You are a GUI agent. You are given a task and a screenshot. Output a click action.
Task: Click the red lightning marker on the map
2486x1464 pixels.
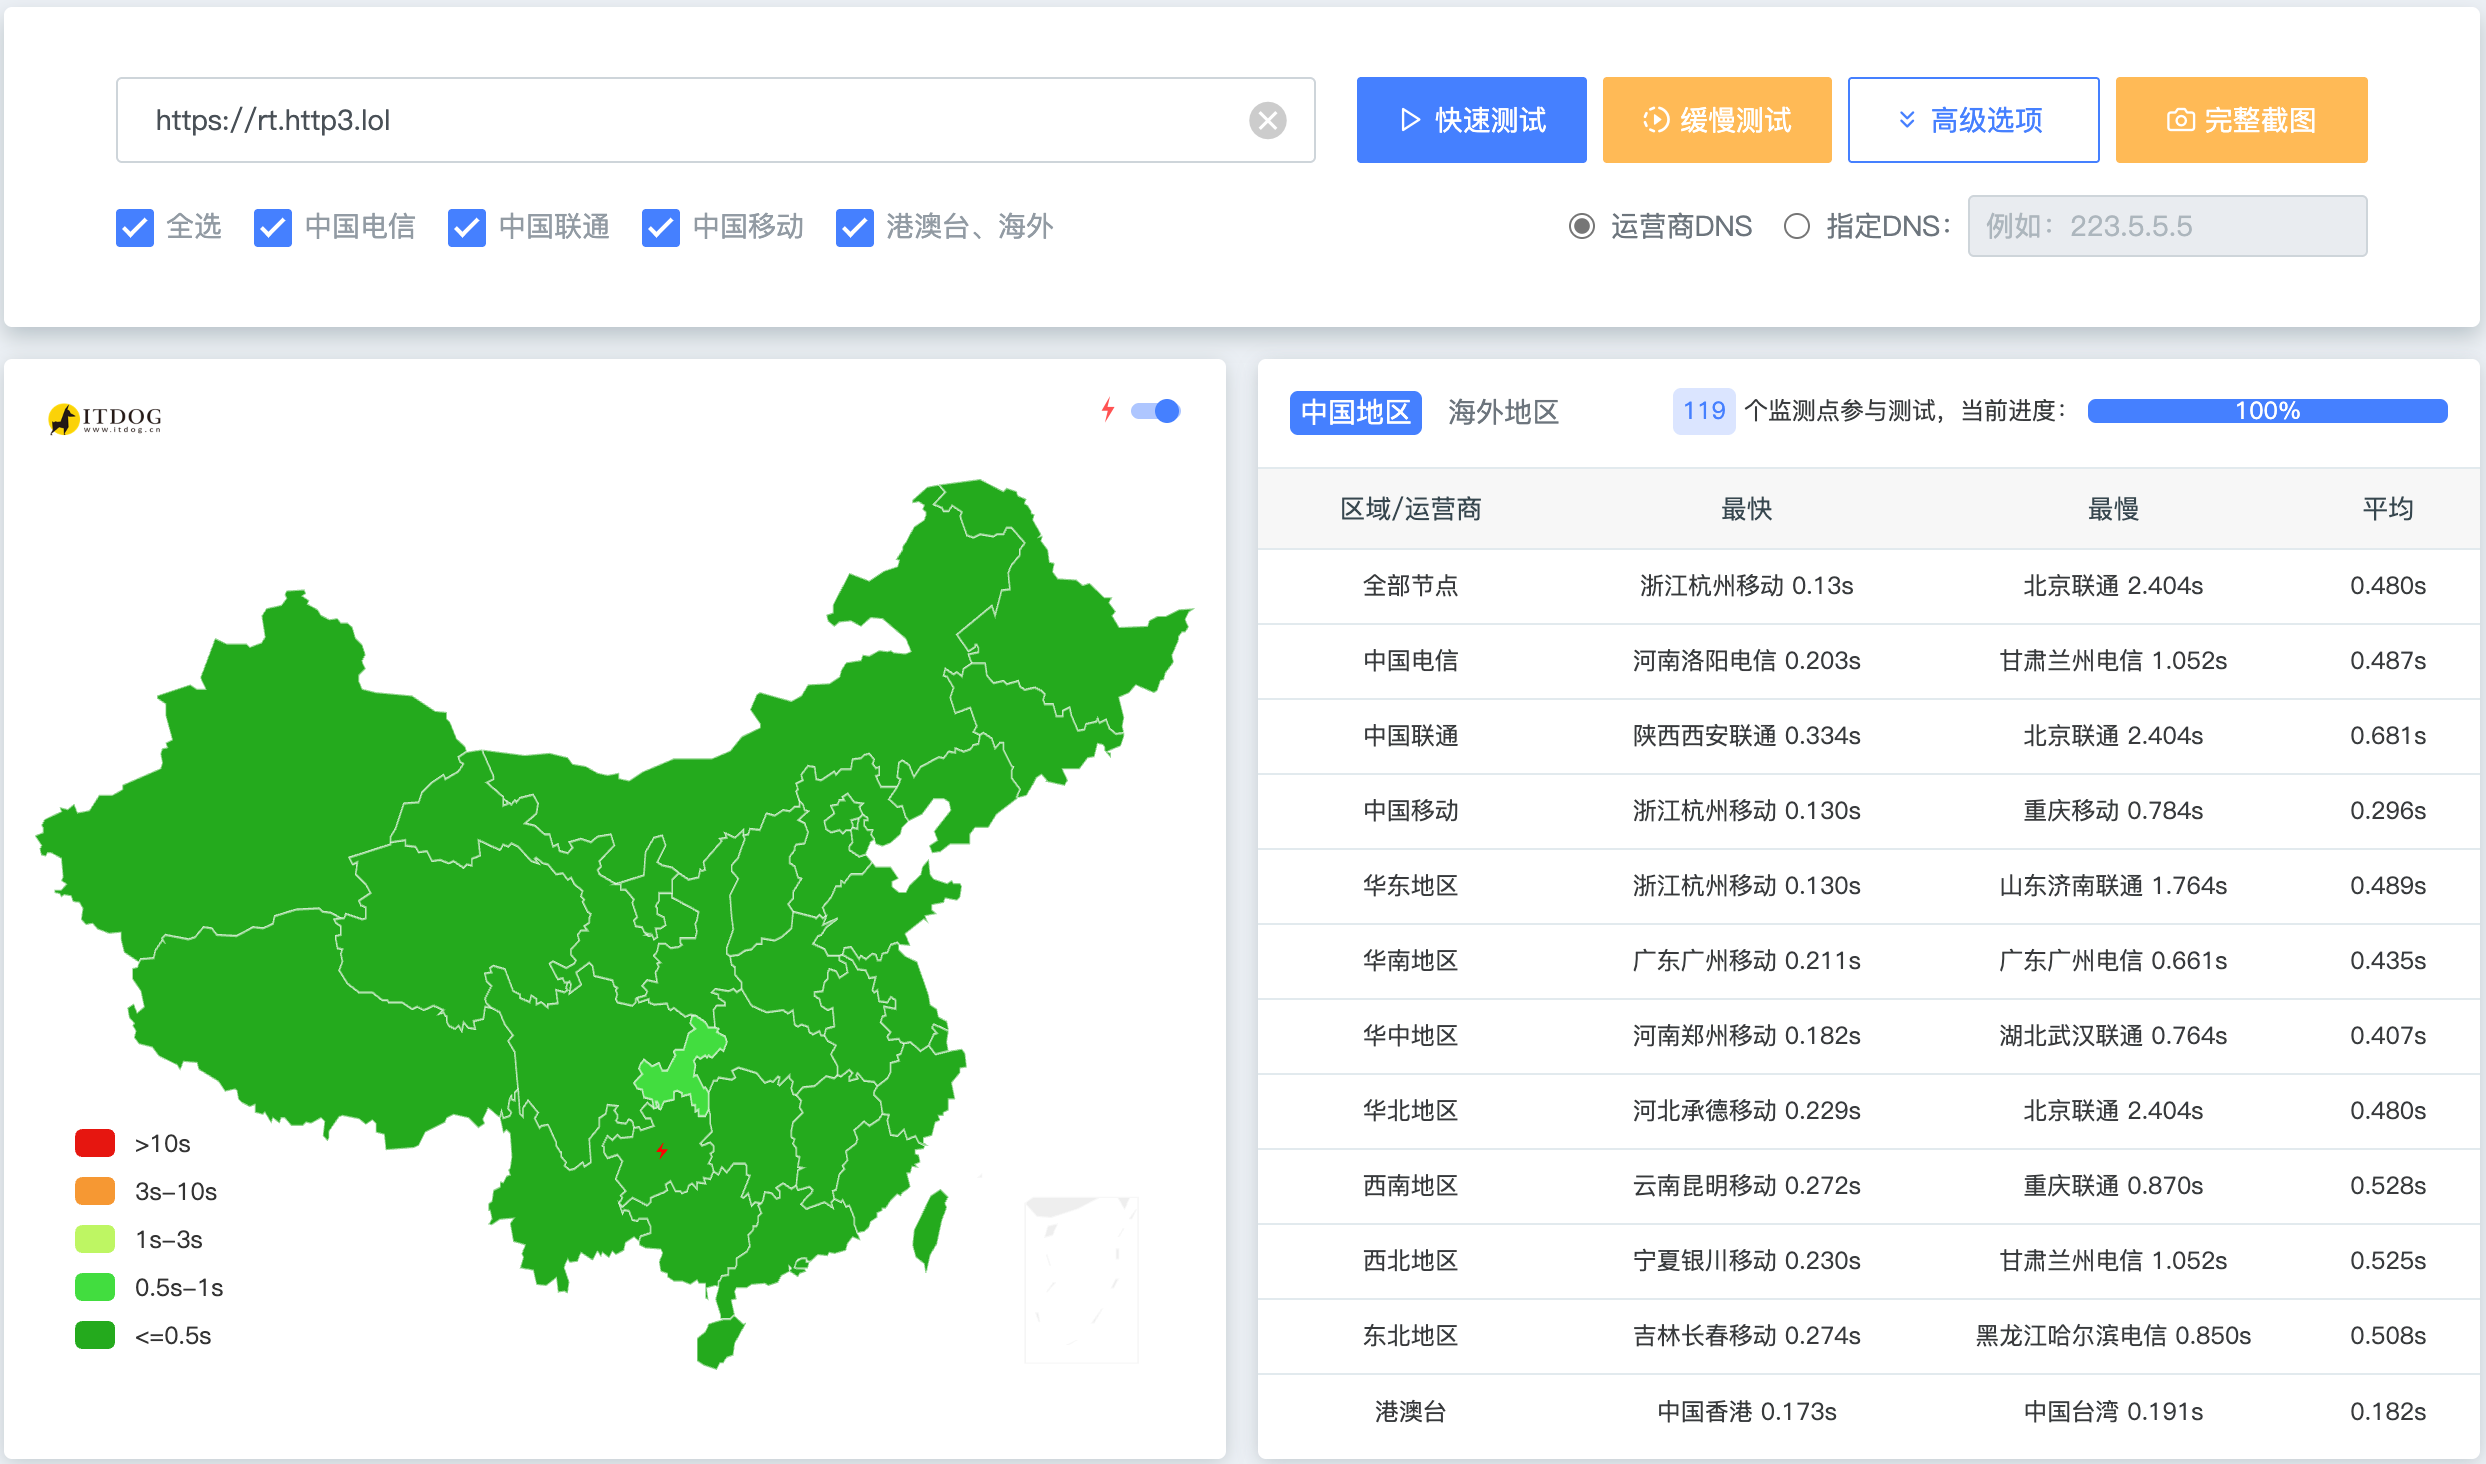coord(662,1150)
